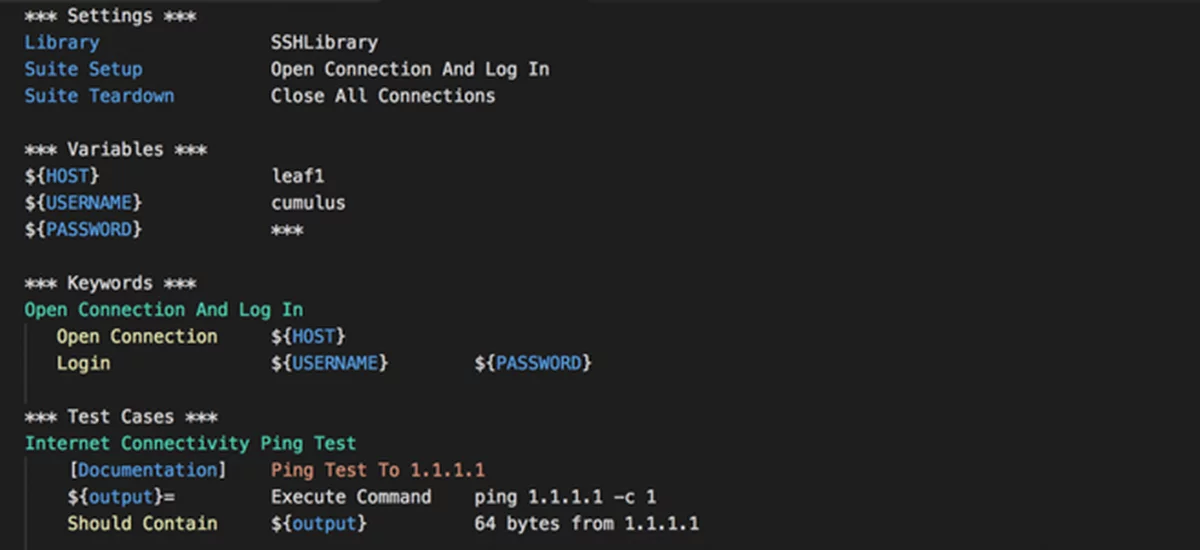
Task: Click the Keywords section header
Action: [x=110, y=284]
